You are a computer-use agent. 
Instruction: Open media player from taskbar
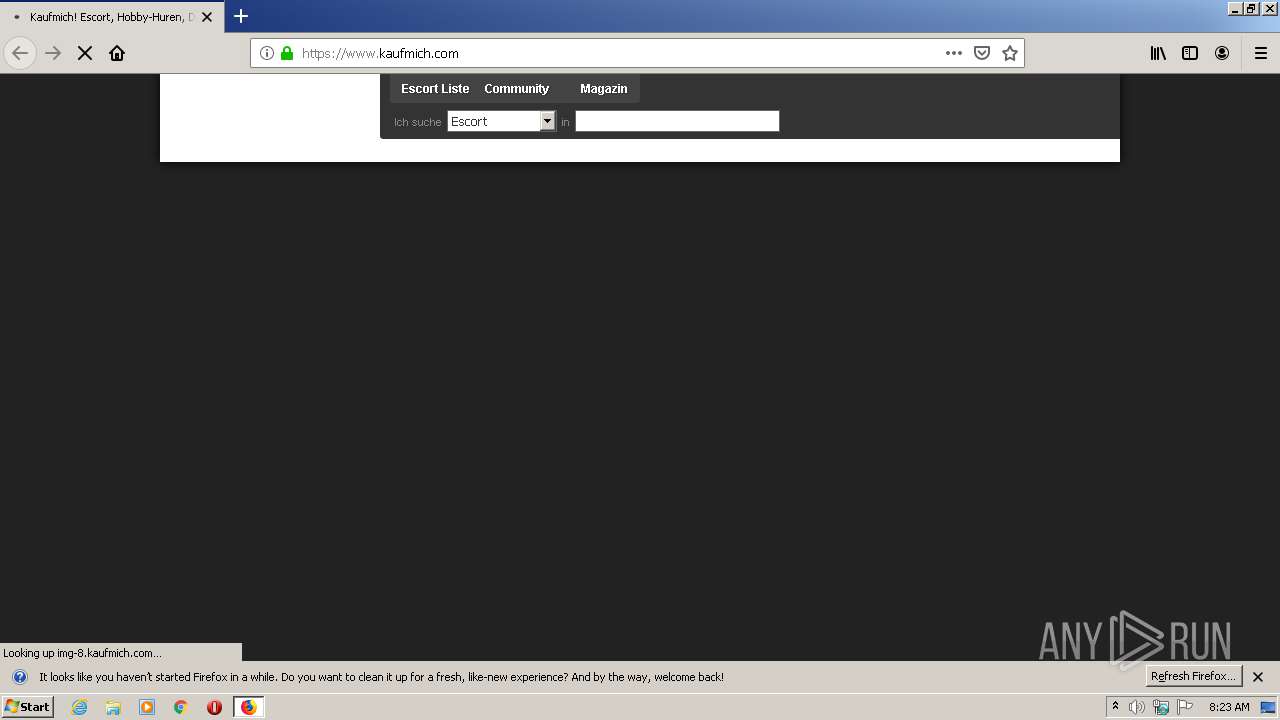point(147,707)
